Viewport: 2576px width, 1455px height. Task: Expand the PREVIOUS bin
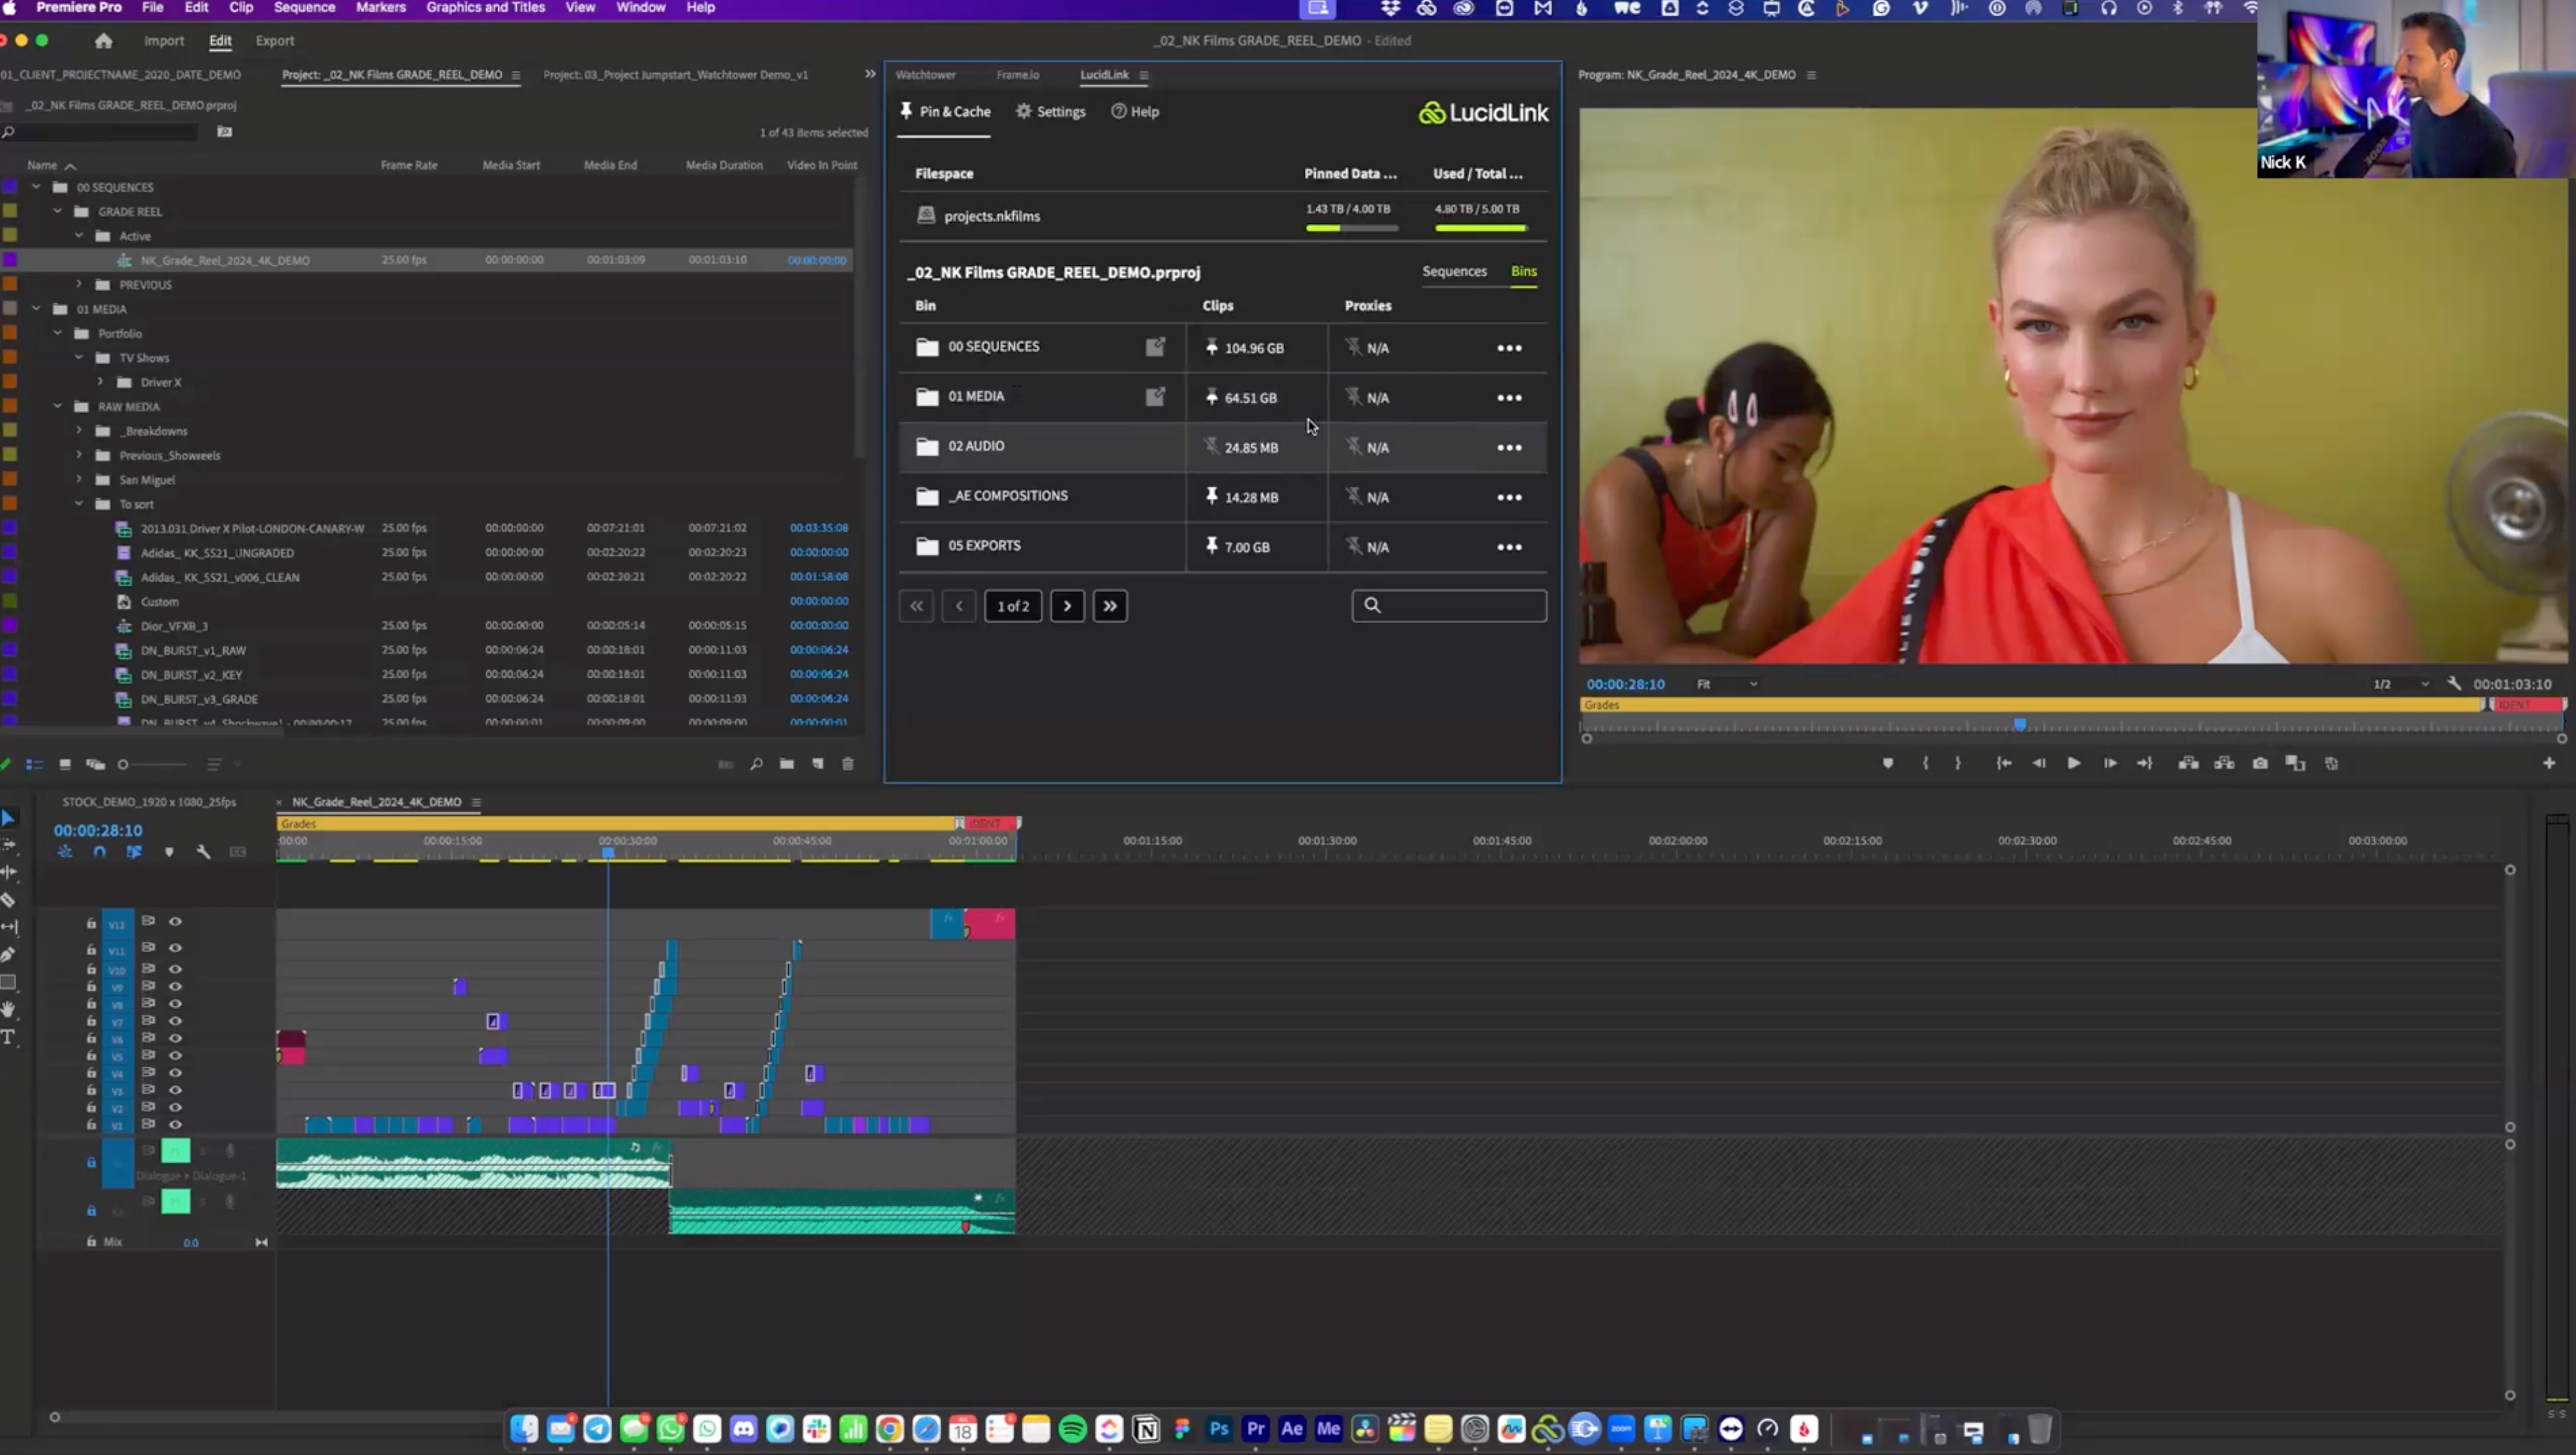tap(79, 285)
